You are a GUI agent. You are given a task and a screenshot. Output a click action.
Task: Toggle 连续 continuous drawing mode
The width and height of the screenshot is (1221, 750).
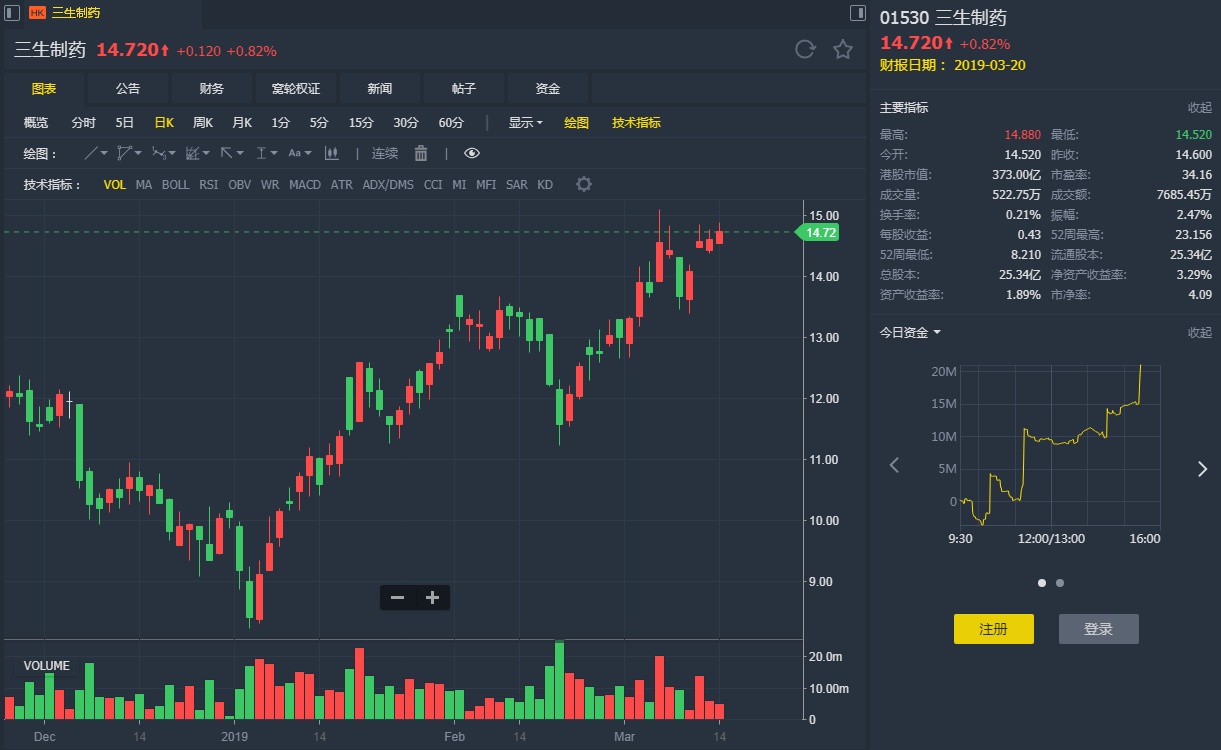click(385, 153)
